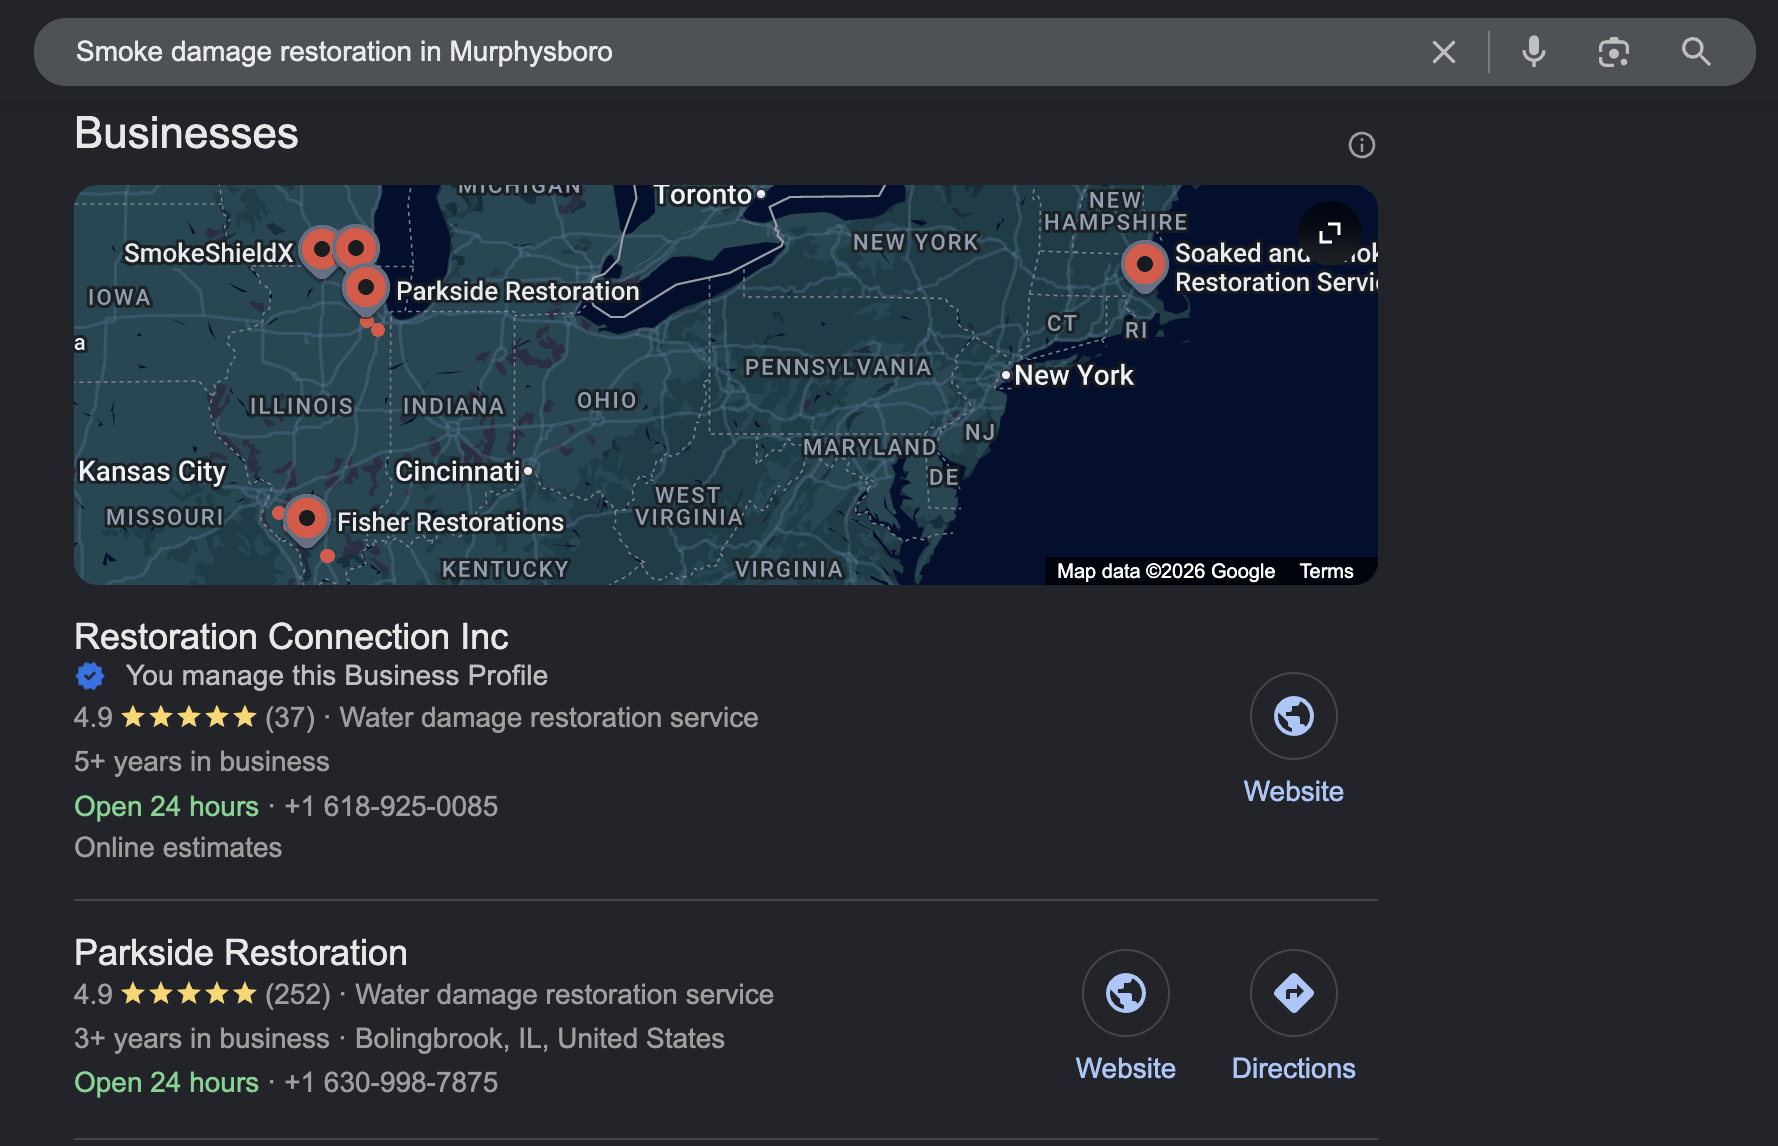1778x1146 pixels.
Task: Run the search with the magnifier icon
Action: (1696, 52)
